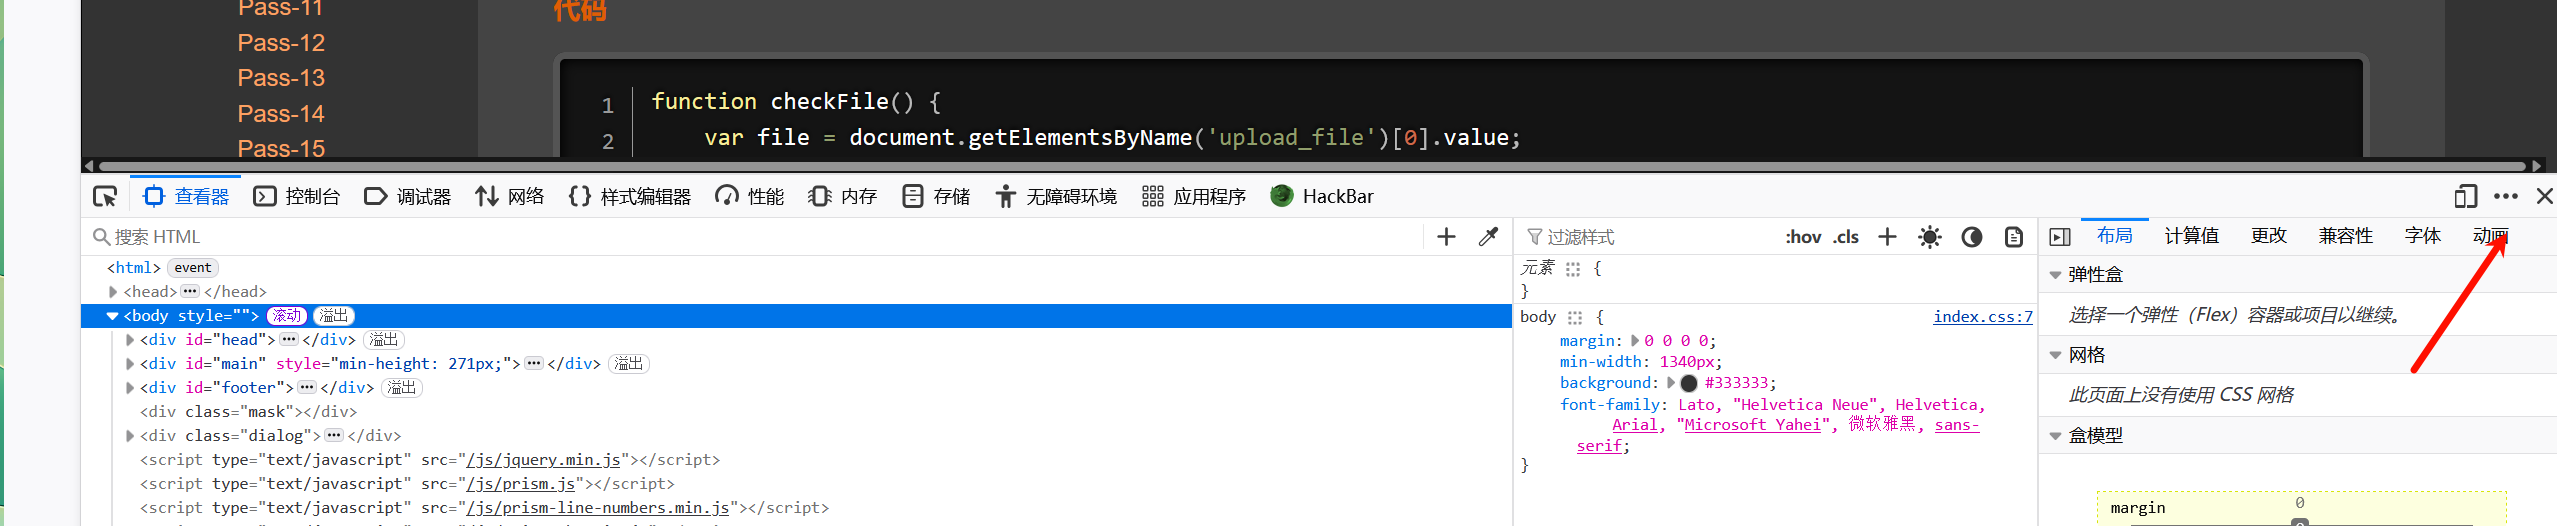The image size is (2557, 526).
Task: Expand the div id="main" node
Action: point(130,364)
